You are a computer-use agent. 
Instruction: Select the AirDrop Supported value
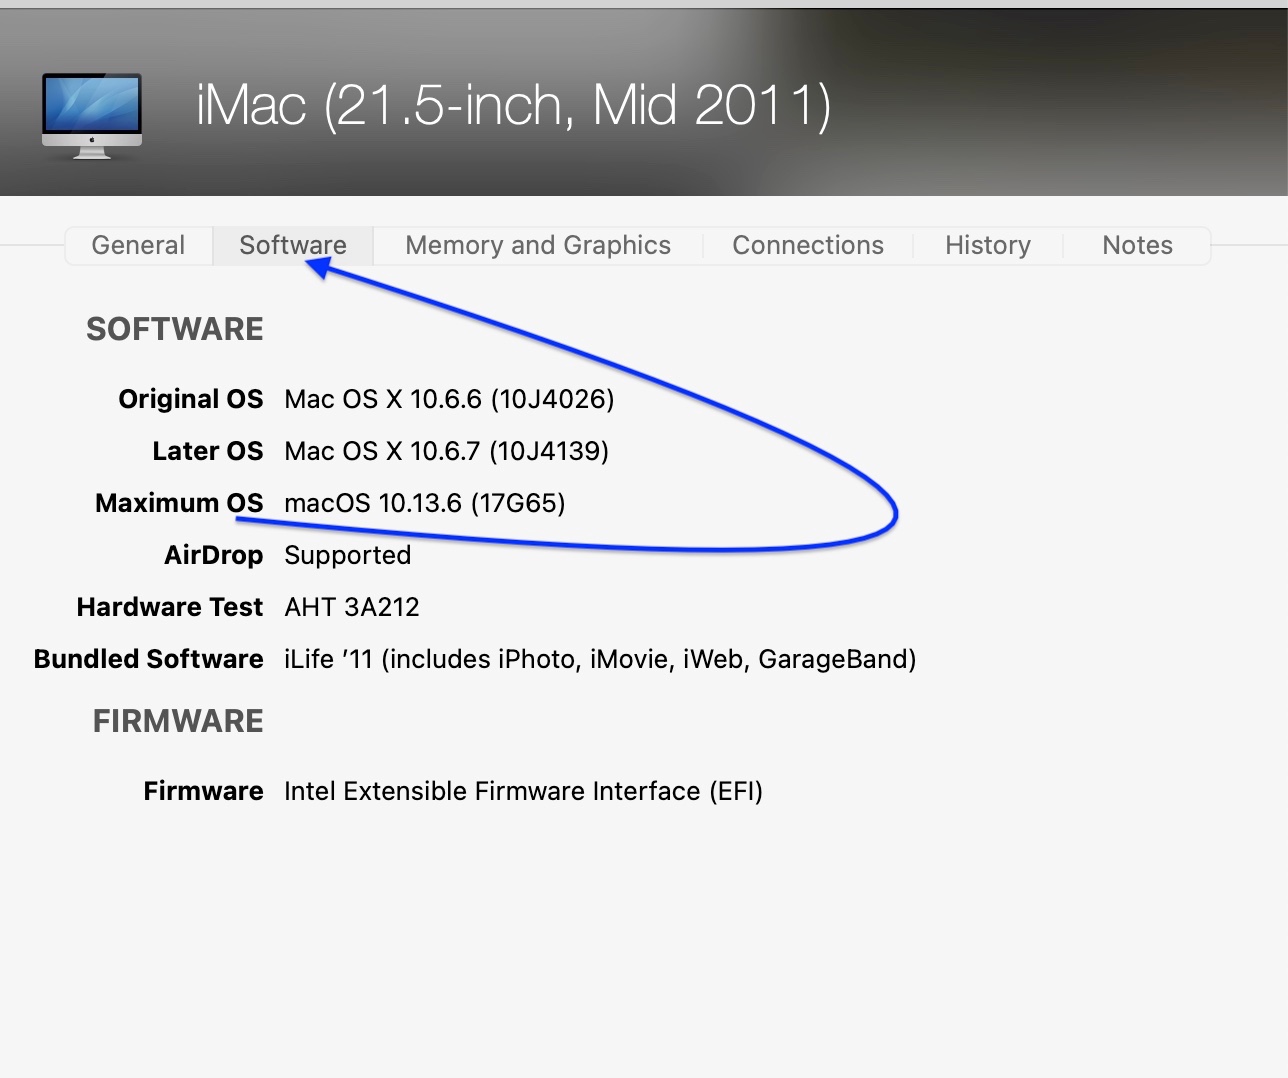click(348, 555)
